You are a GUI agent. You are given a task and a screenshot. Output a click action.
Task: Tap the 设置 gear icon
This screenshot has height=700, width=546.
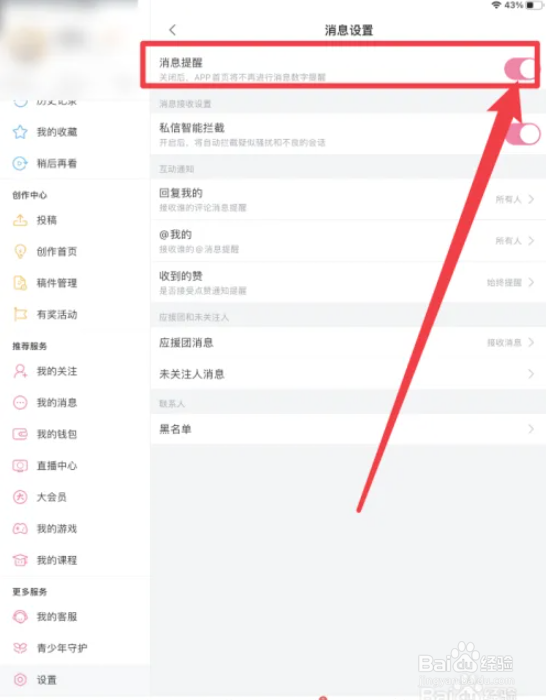[x=20, y=679]
